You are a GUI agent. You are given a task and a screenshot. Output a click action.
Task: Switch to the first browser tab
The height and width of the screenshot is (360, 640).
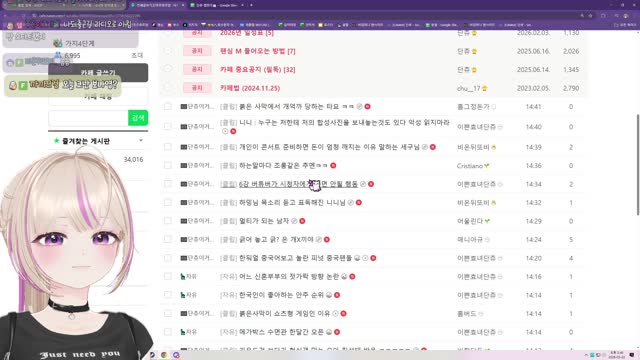point(35,5)
